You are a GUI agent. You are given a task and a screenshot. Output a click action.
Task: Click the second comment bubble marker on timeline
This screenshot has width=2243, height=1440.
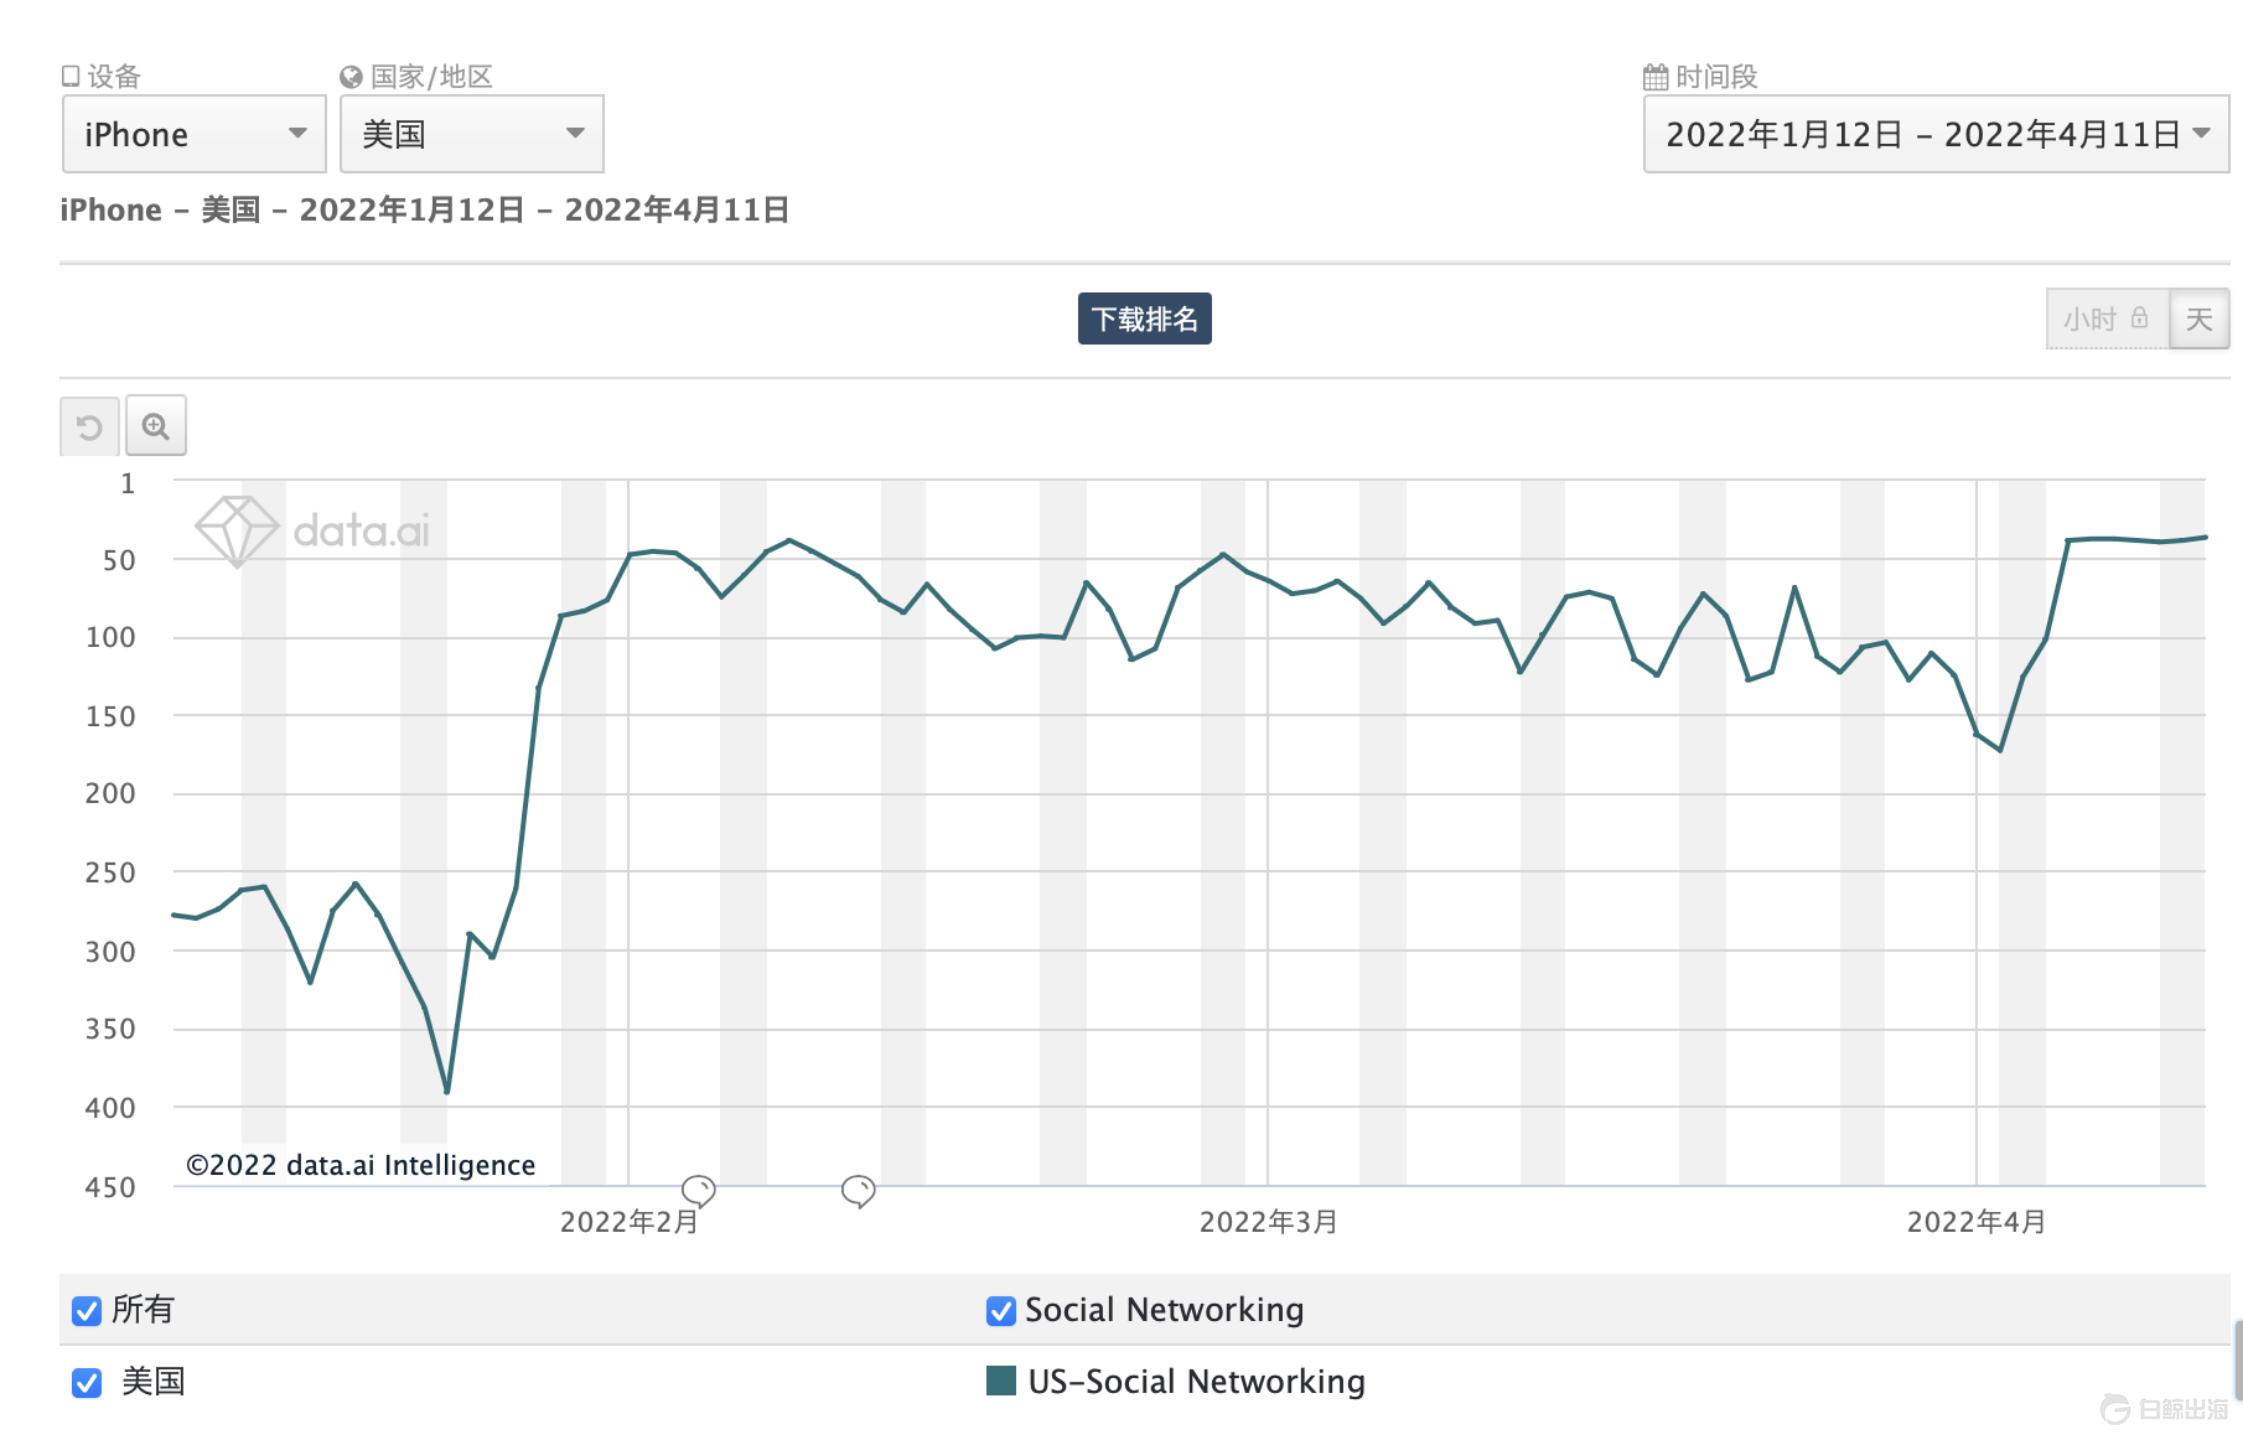click(x=858, y=1190)
